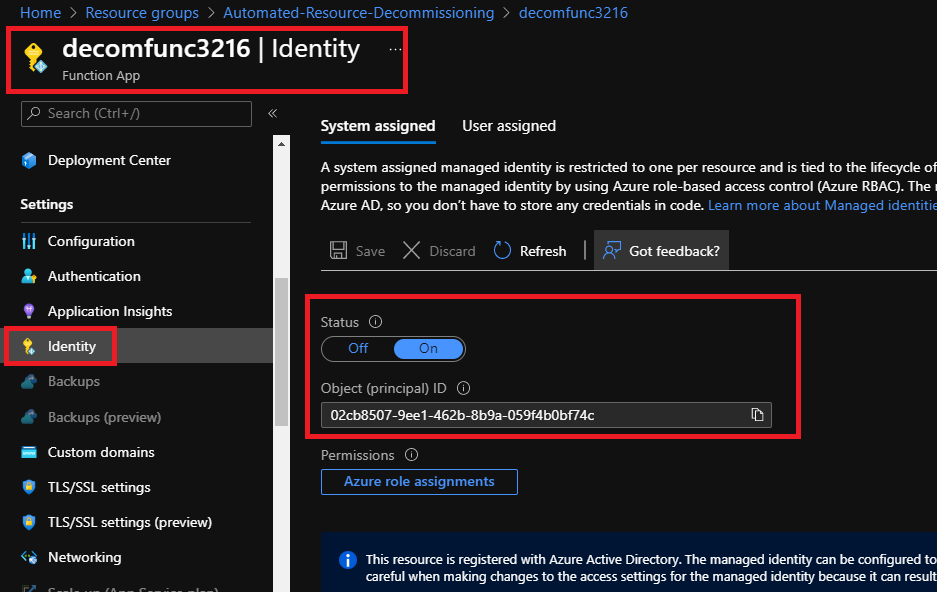Click the sidebar scroll up arrow
The height and width of the screenshot is (592, 937).
pos(281,144)
